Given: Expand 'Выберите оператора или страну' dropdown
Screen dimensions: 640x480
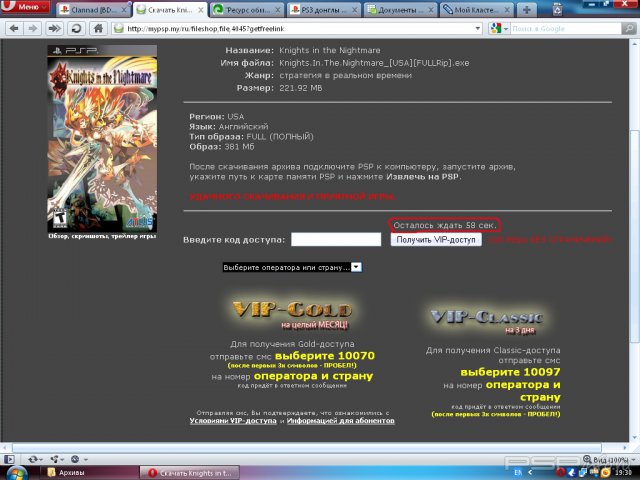Looking at the screenshot, I should pos(291,267).
